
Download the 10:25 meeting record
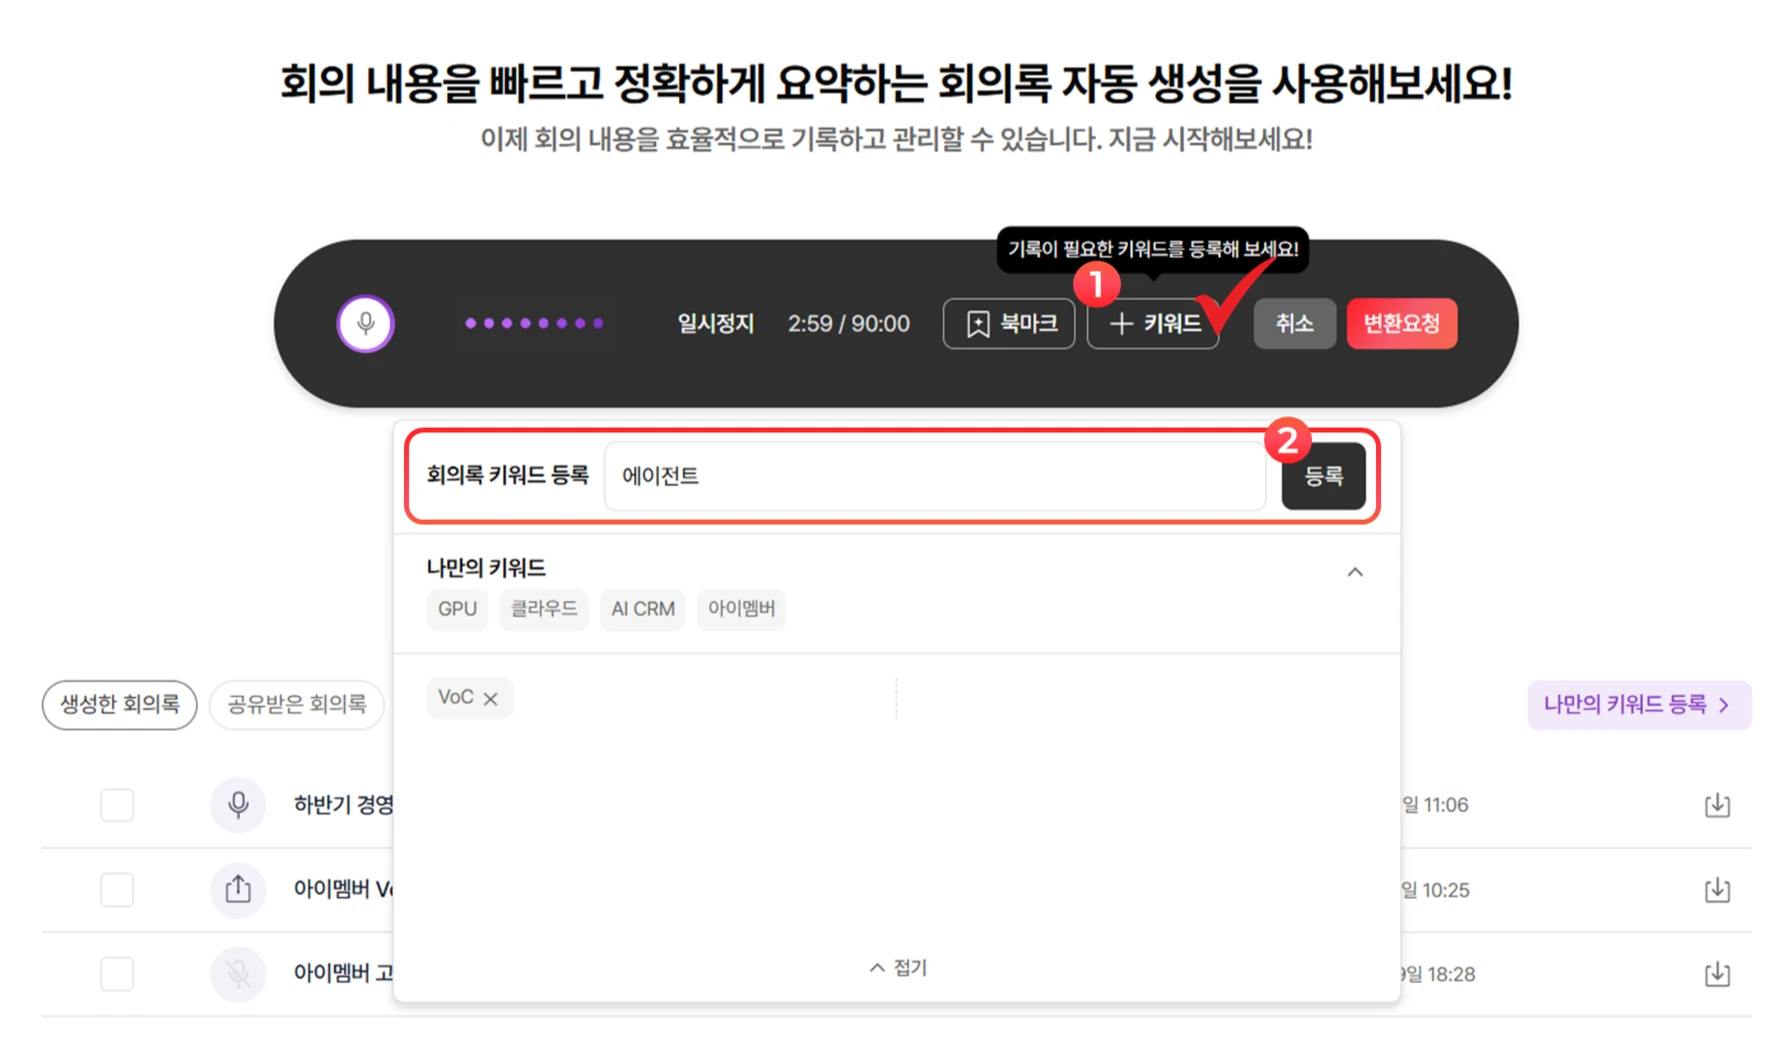pyautogui.click(x=1716, y=889)
